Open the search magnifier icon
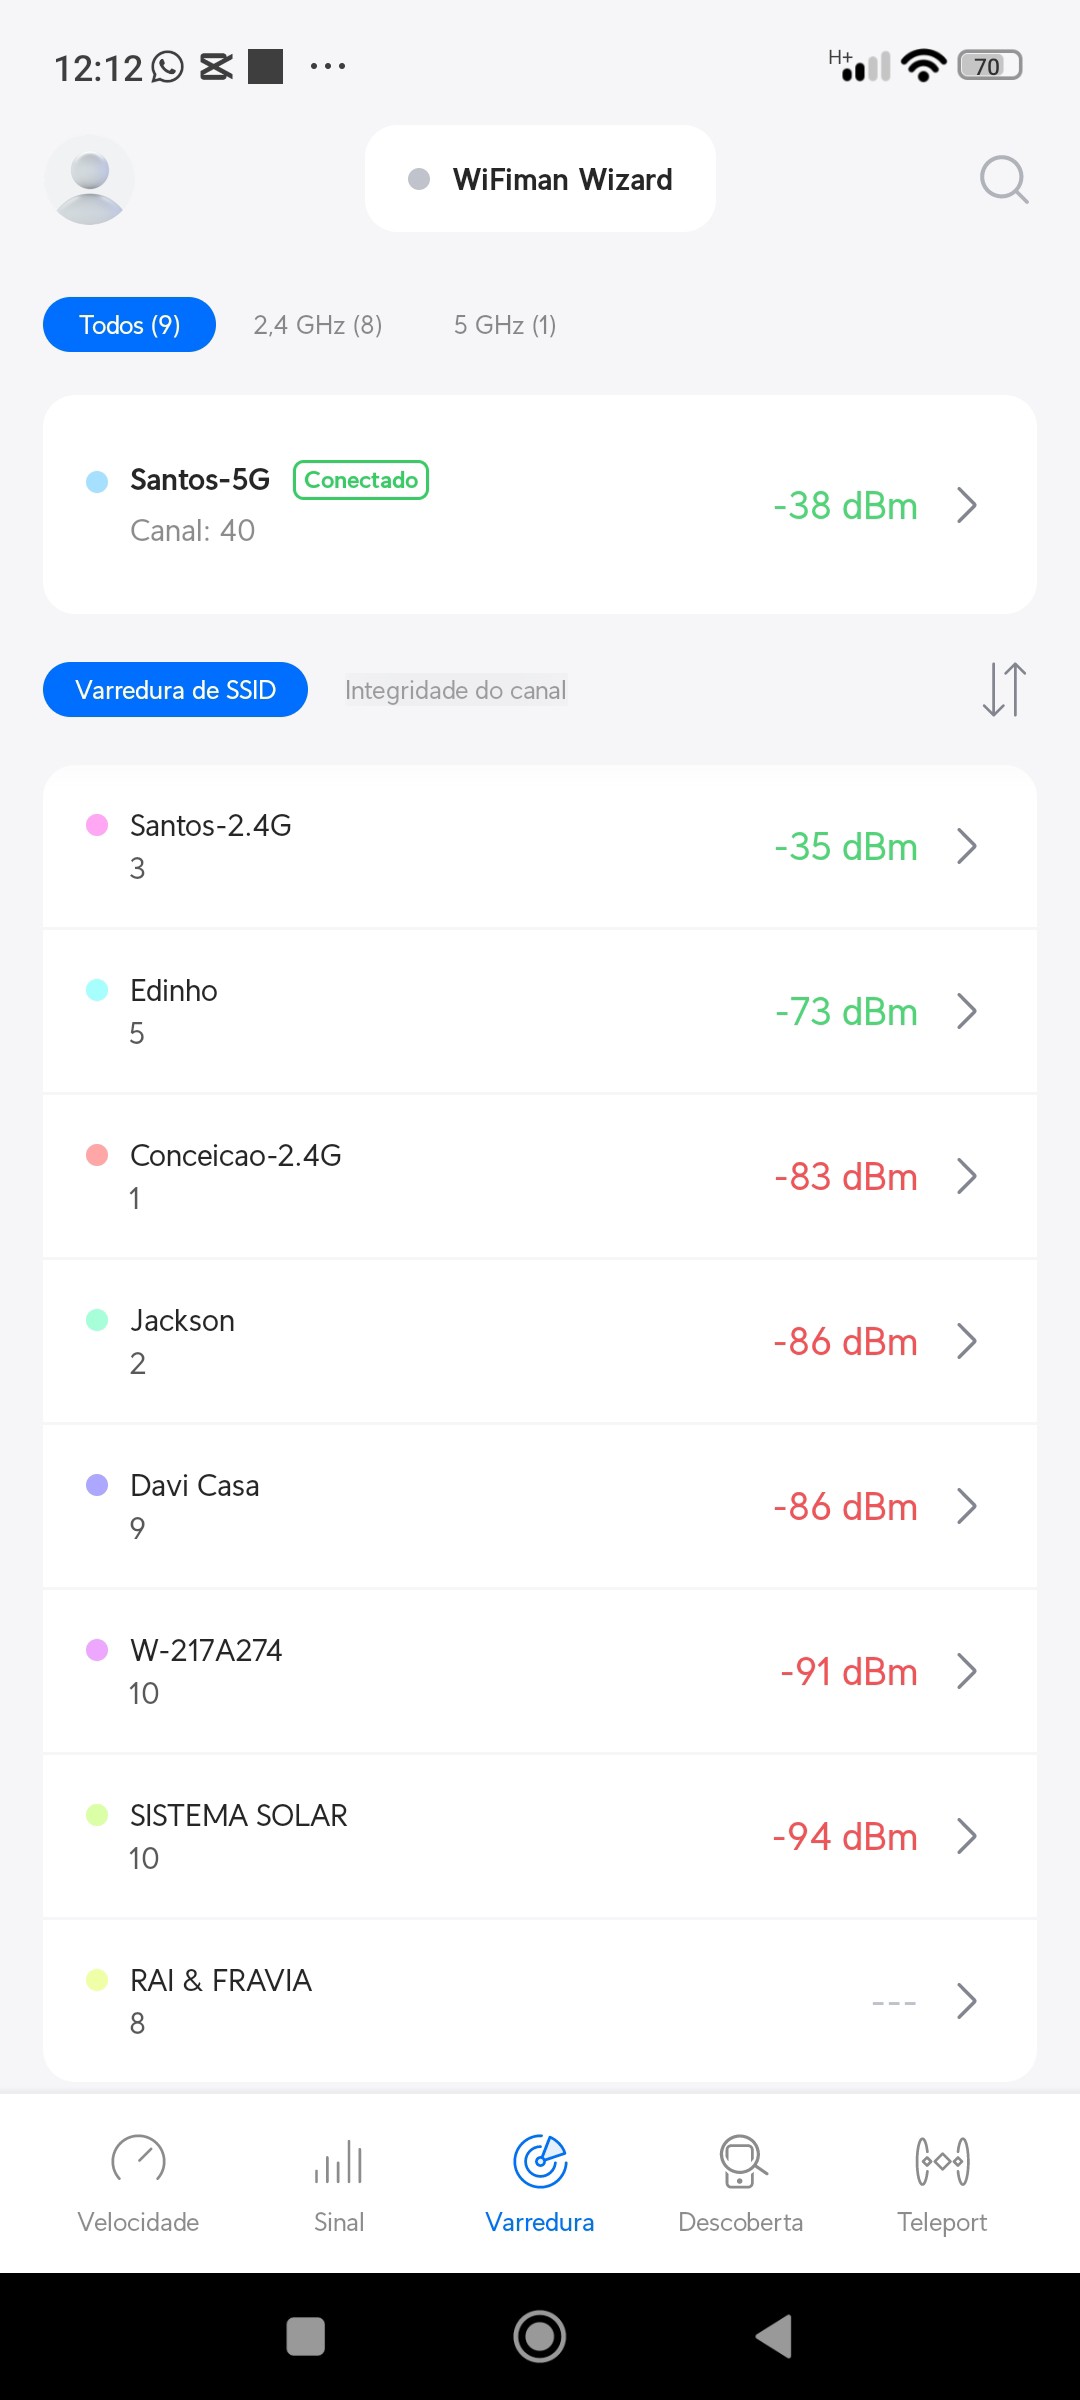 tap(1004, 180)
